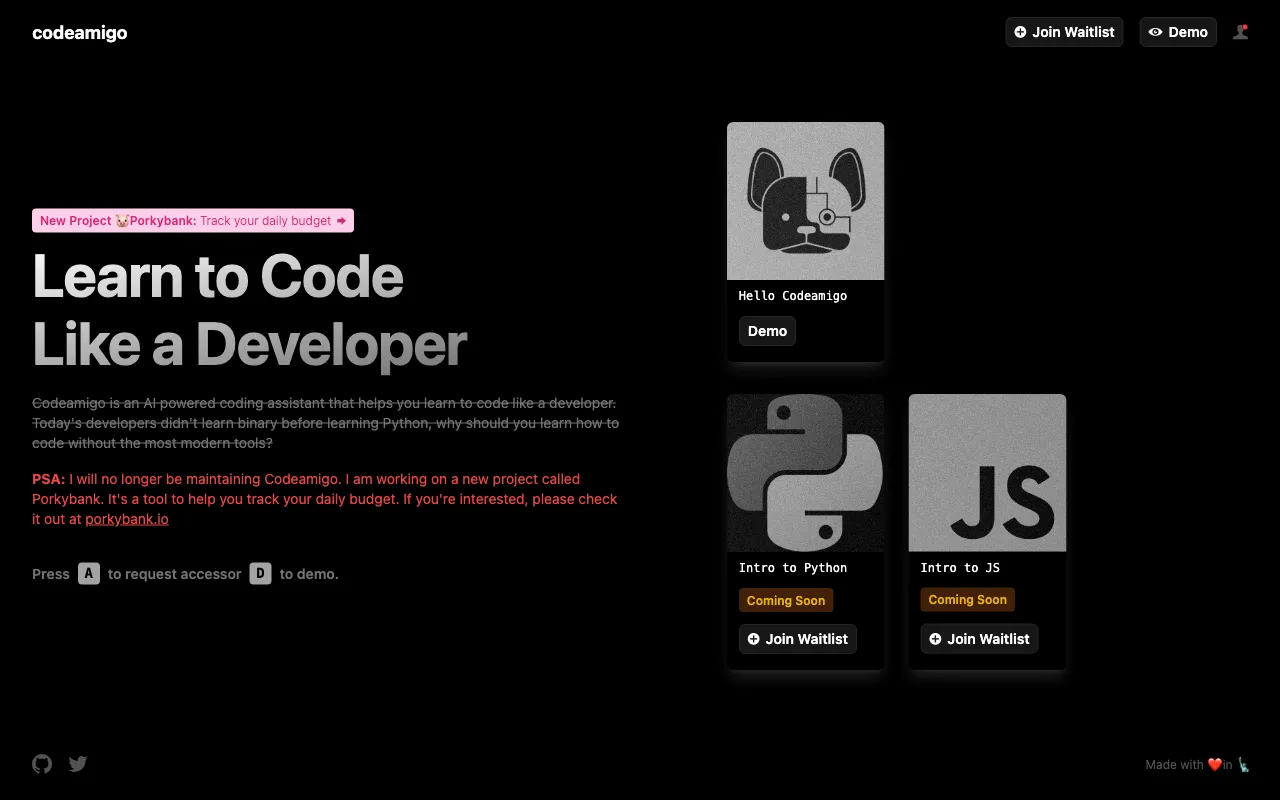Screen dimensions: 1280x800
Task: Click Join Waitlist button in header
Action: pos(1064,32)
